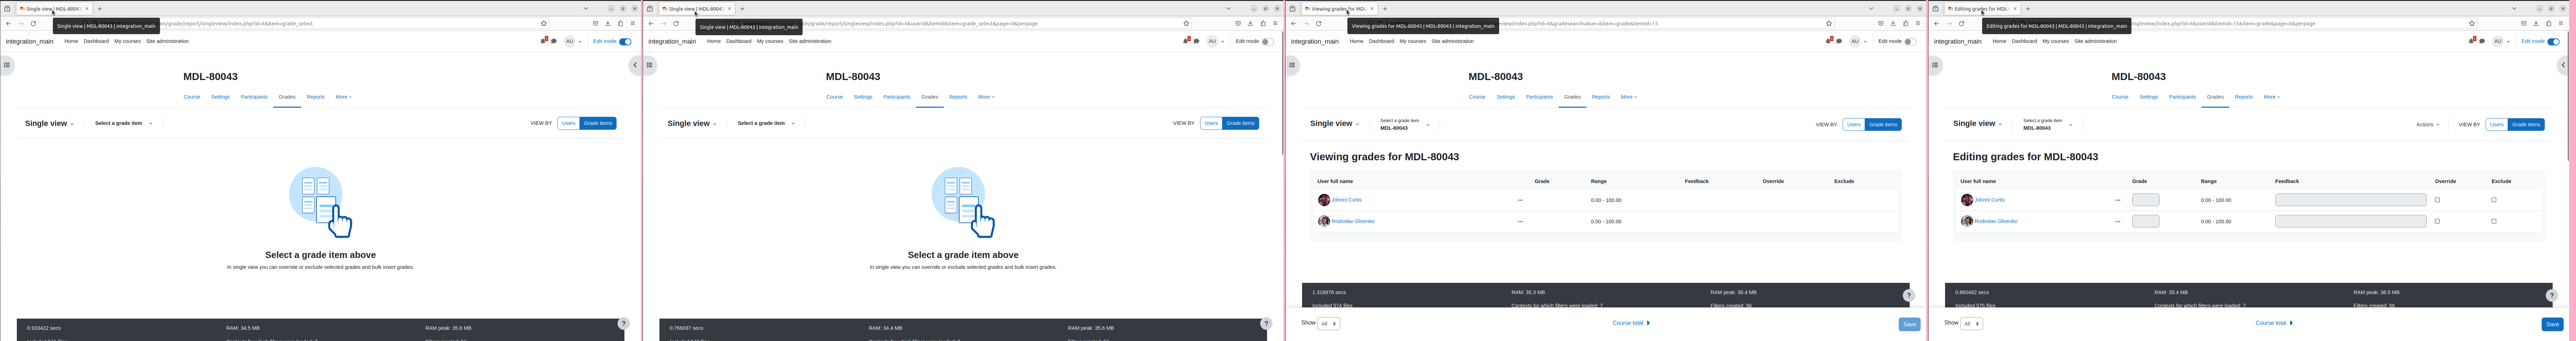Open Johnni Curtis profile link in Editing grades
2576x341 pixels.
point(1989,200)
